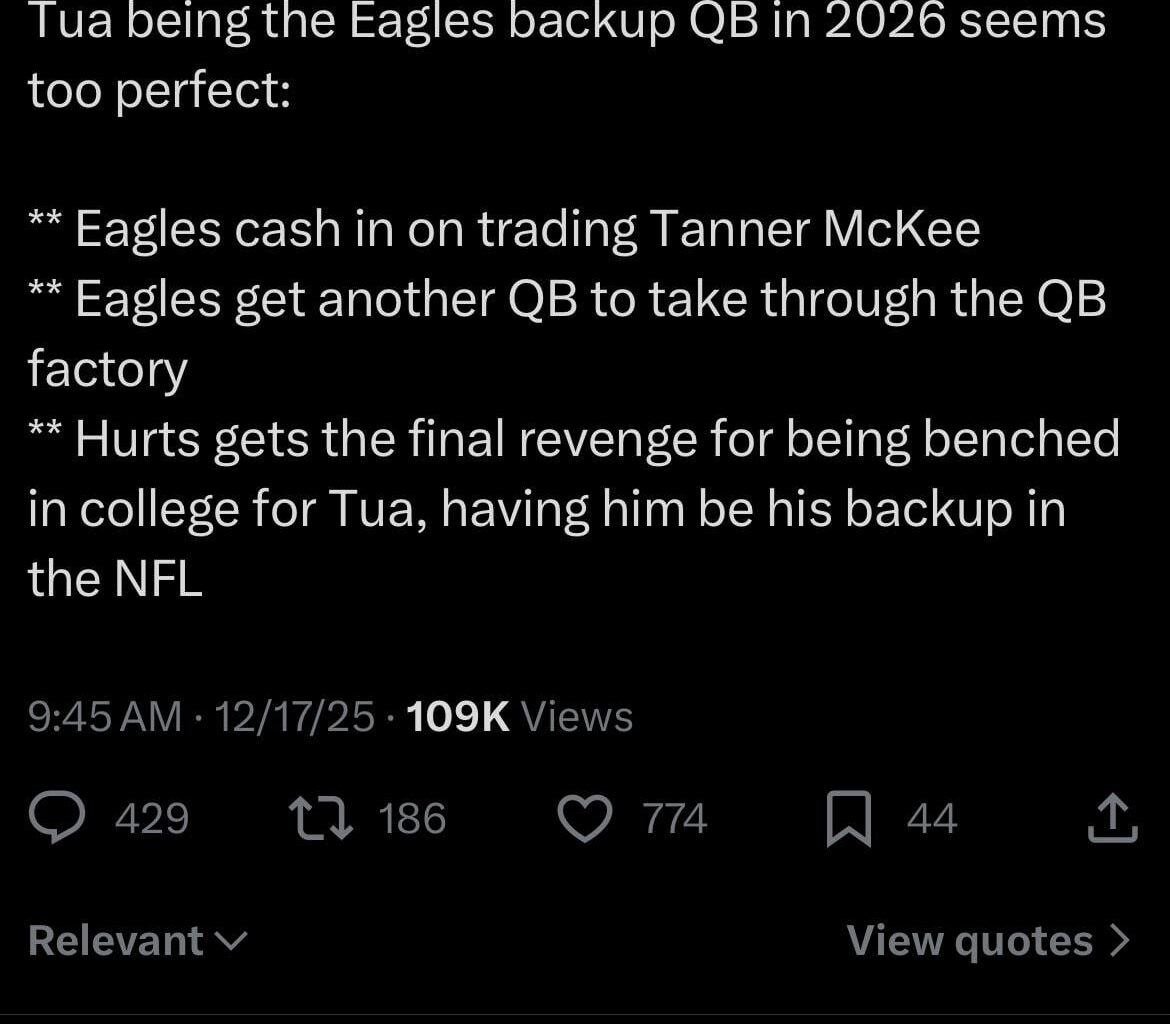Screen dimensions: 1170x1024
Task: Open the 109K Views analytics
Action: coord(521,717)
